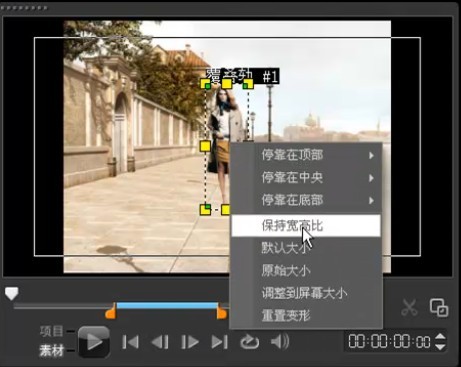Step forward one frame with Next Frame button
The height and width of the screenshot is (367, 461).
190,342
